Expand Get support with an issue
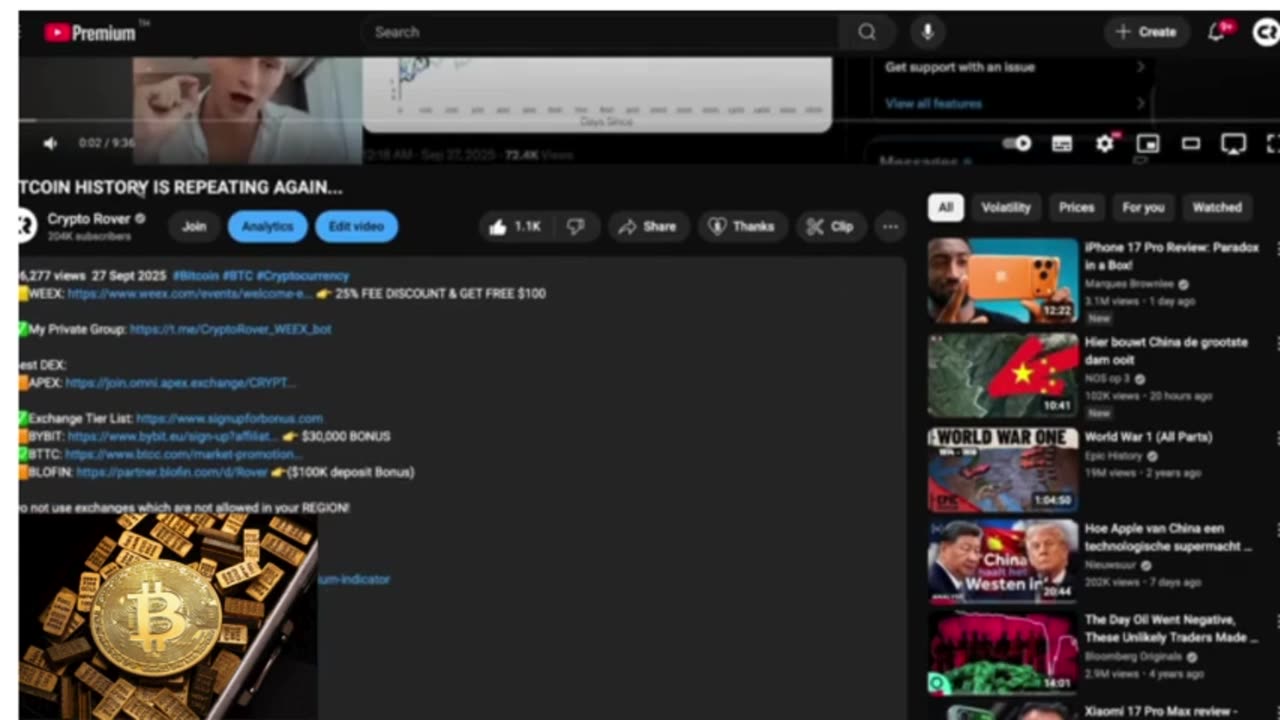Viewport: 1280px width, 720px height. click(x=1015, y=67)
